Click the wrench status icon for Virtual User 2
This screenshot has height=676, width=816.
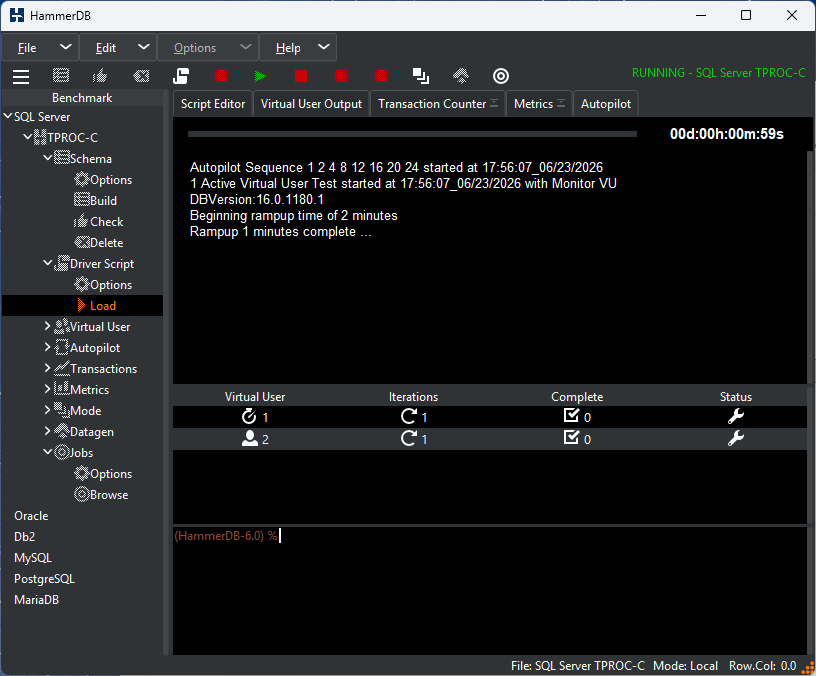735,438
